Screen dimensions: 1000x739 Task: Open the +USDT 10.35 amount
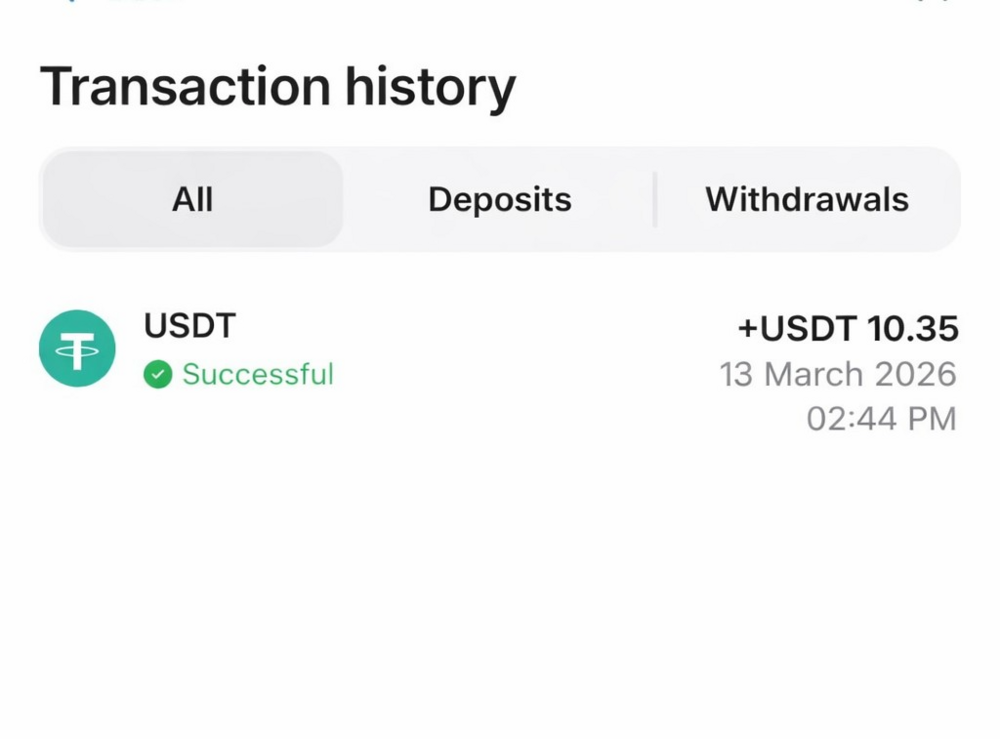(847, 328)
